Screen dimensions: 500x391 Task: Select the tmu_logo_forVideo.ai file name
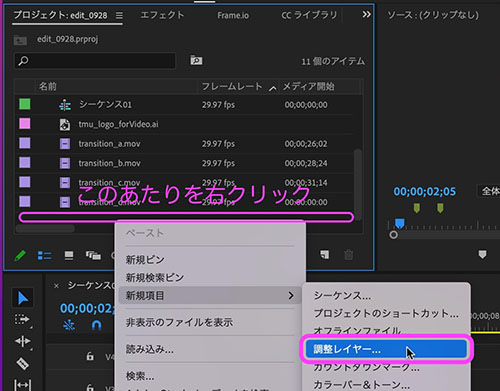click(x=118, y=124)
